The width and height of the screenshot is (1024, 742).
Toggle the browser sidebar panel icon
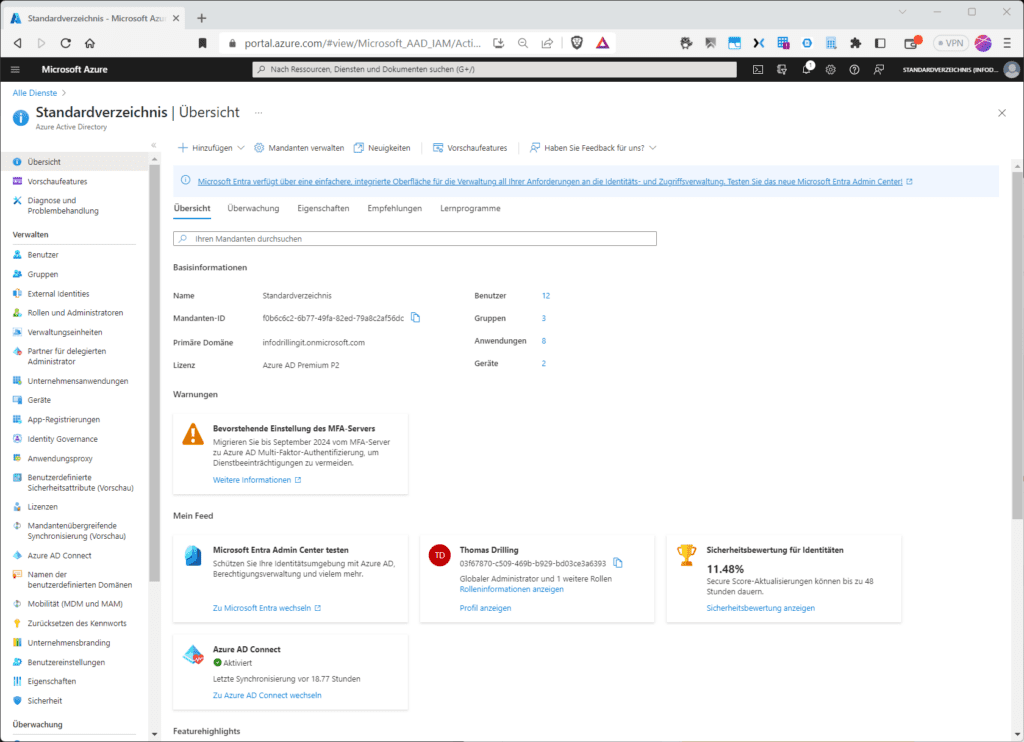(x=880, y=43)
